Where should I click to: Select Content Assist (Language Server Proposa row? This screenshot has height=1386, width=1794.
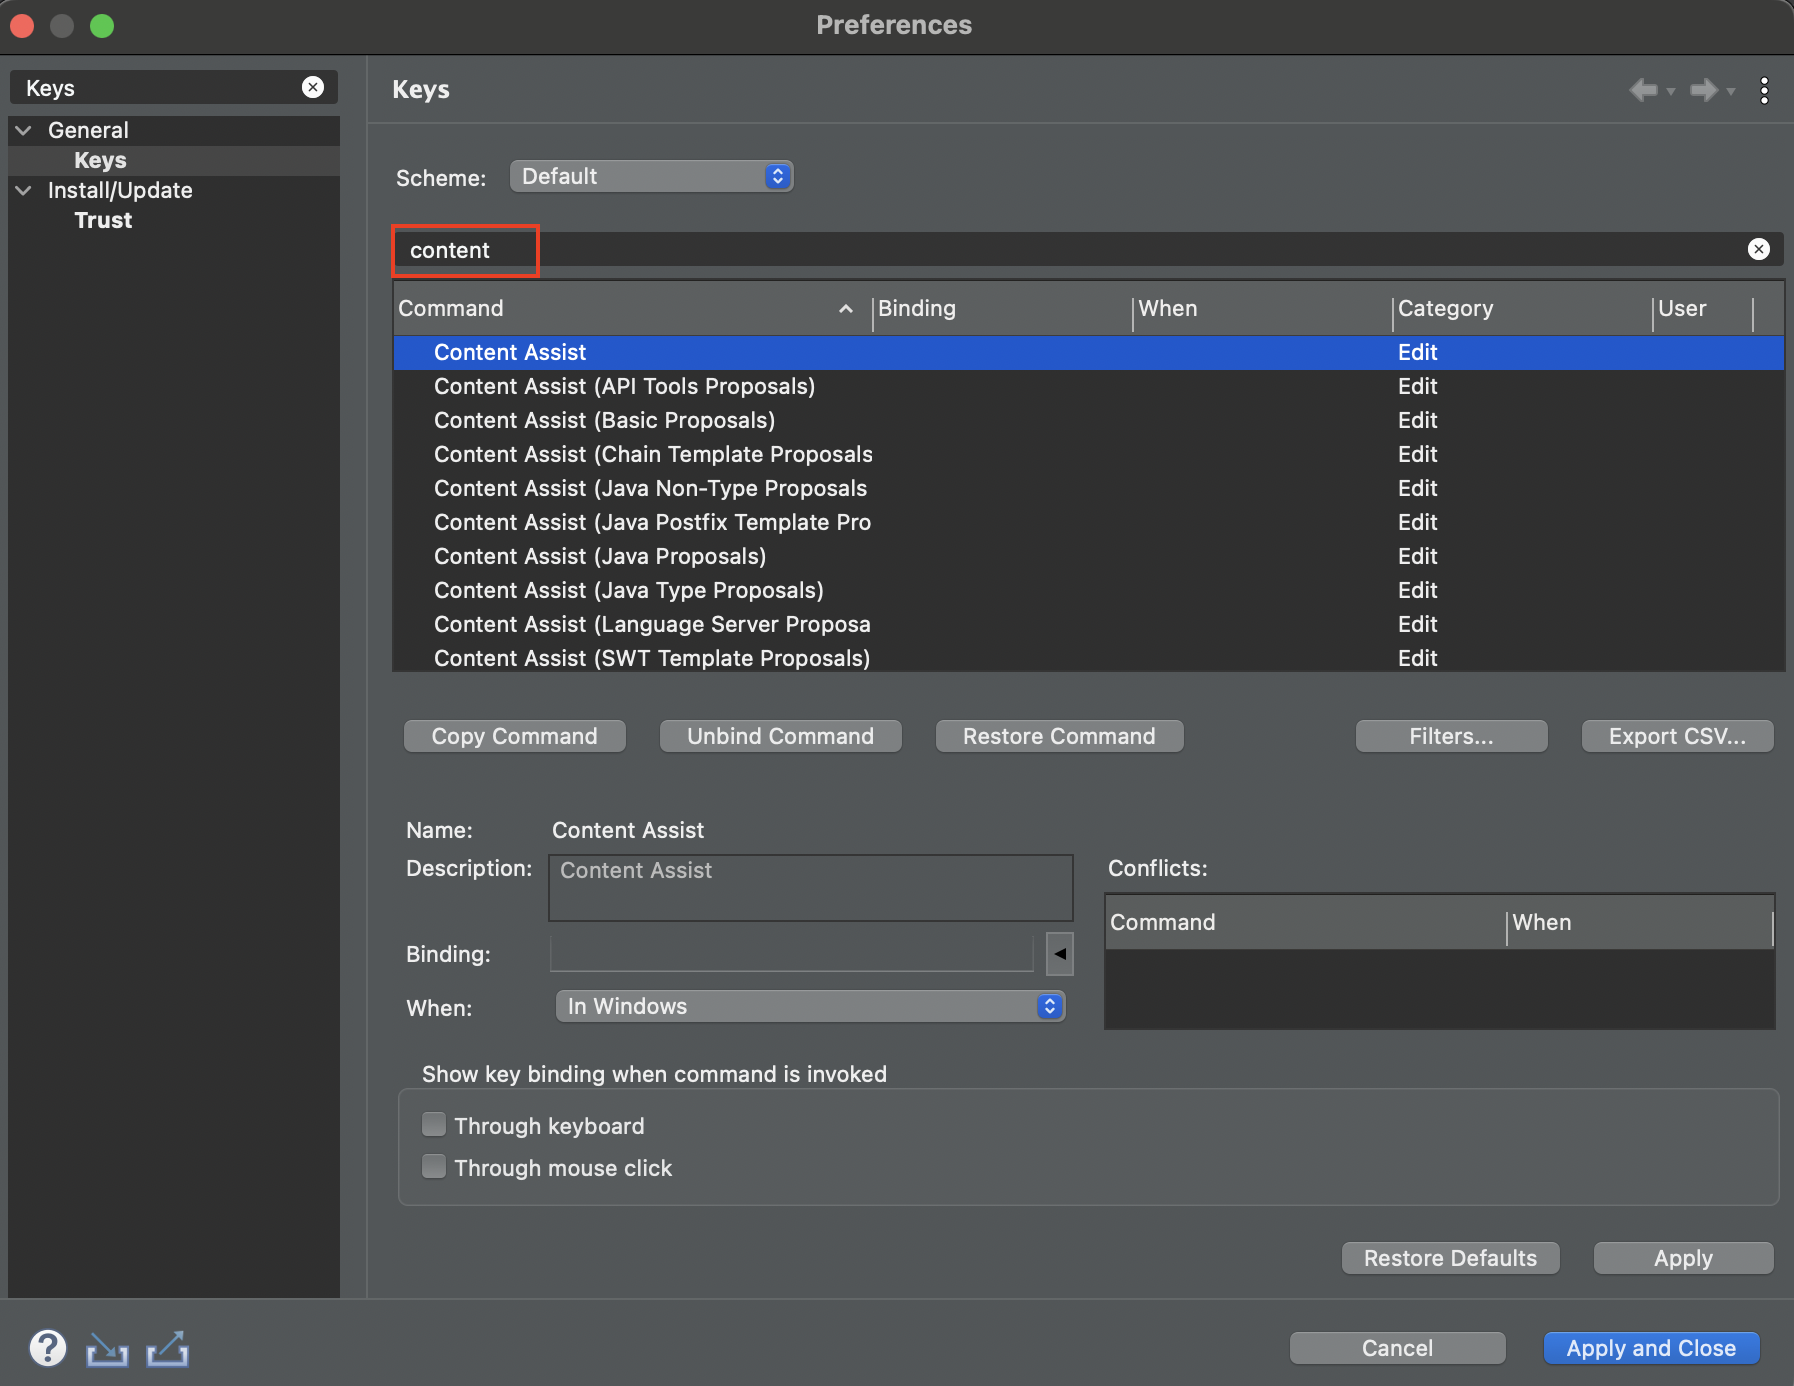(x=1089, y=624)
